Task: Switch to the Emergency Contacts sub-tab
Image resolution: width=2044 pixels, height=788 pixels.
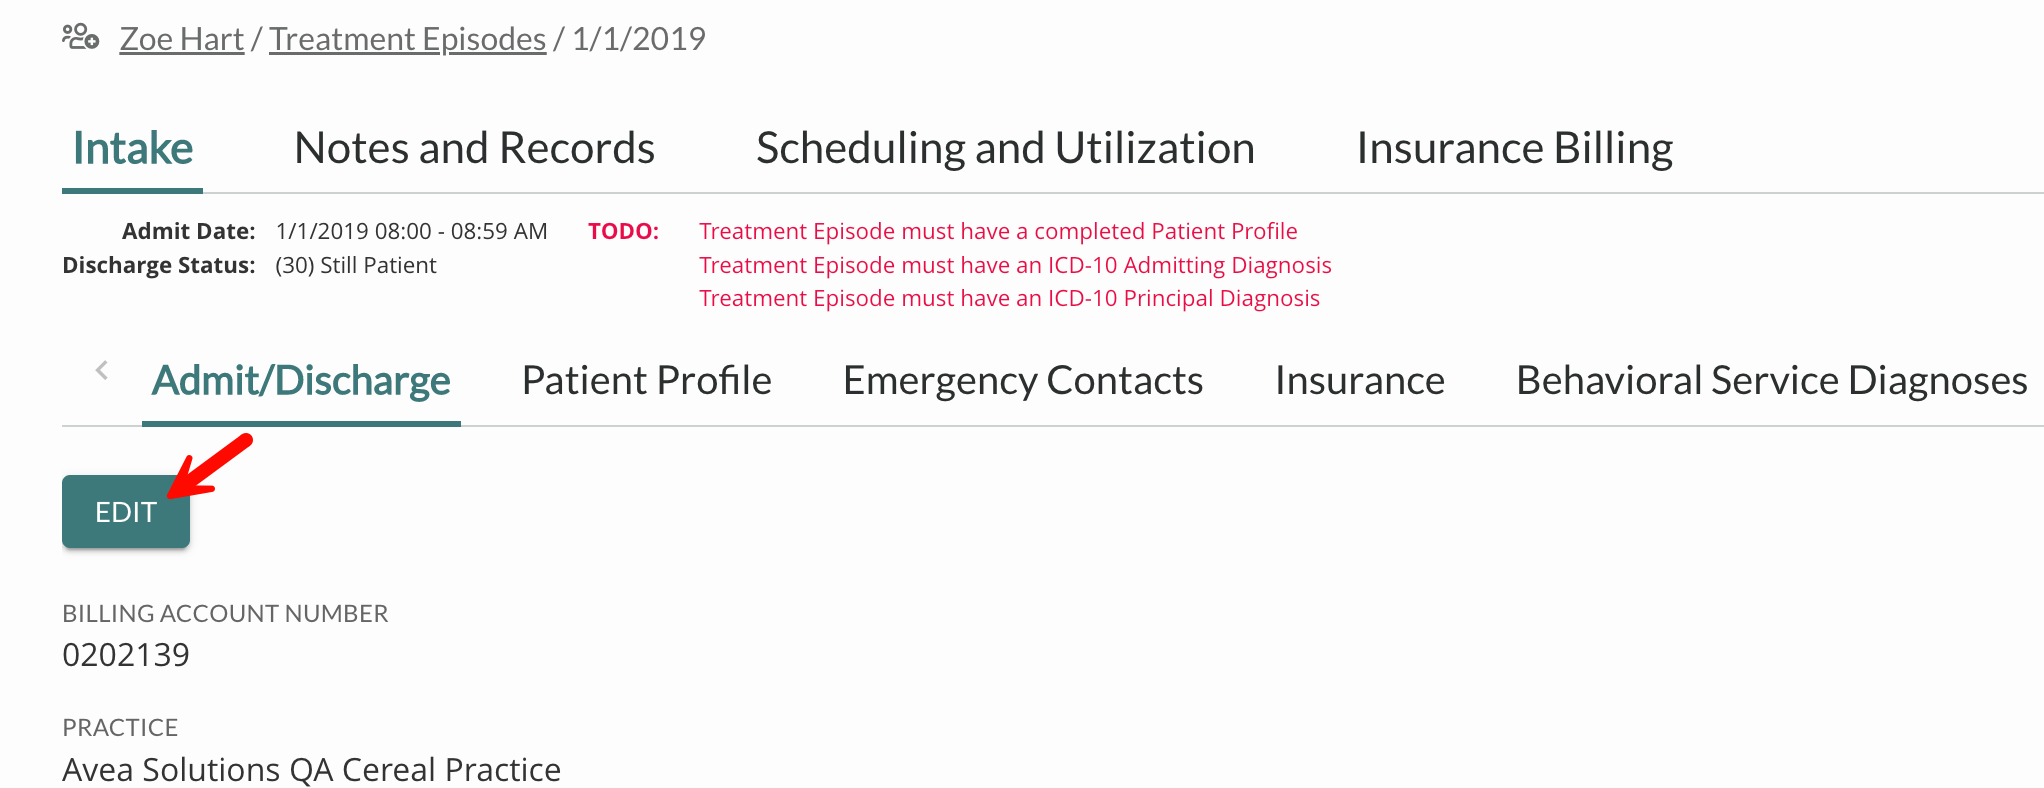Action: (x=1022, y=380)
